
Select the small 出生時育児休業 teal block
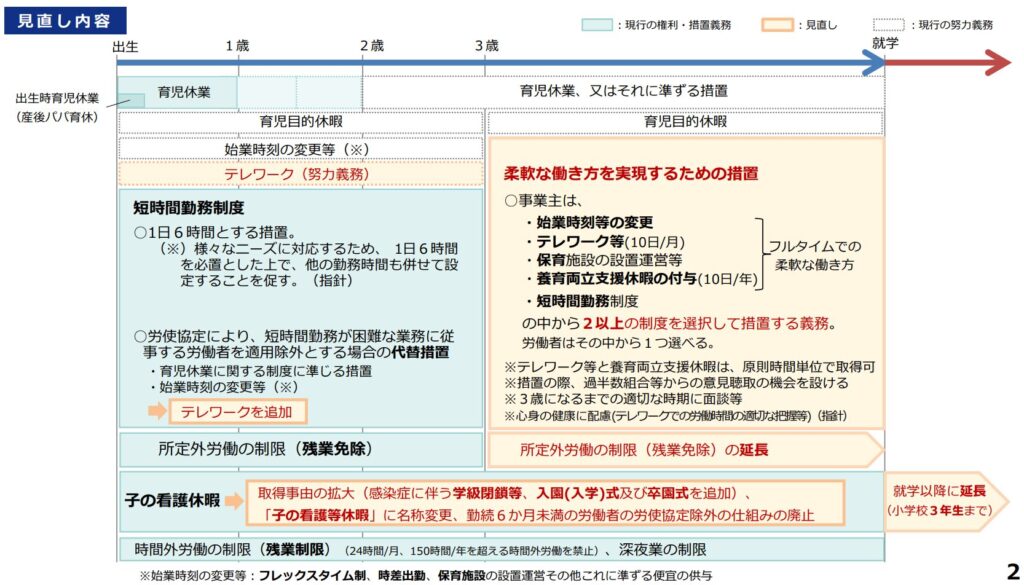point(127,99)
